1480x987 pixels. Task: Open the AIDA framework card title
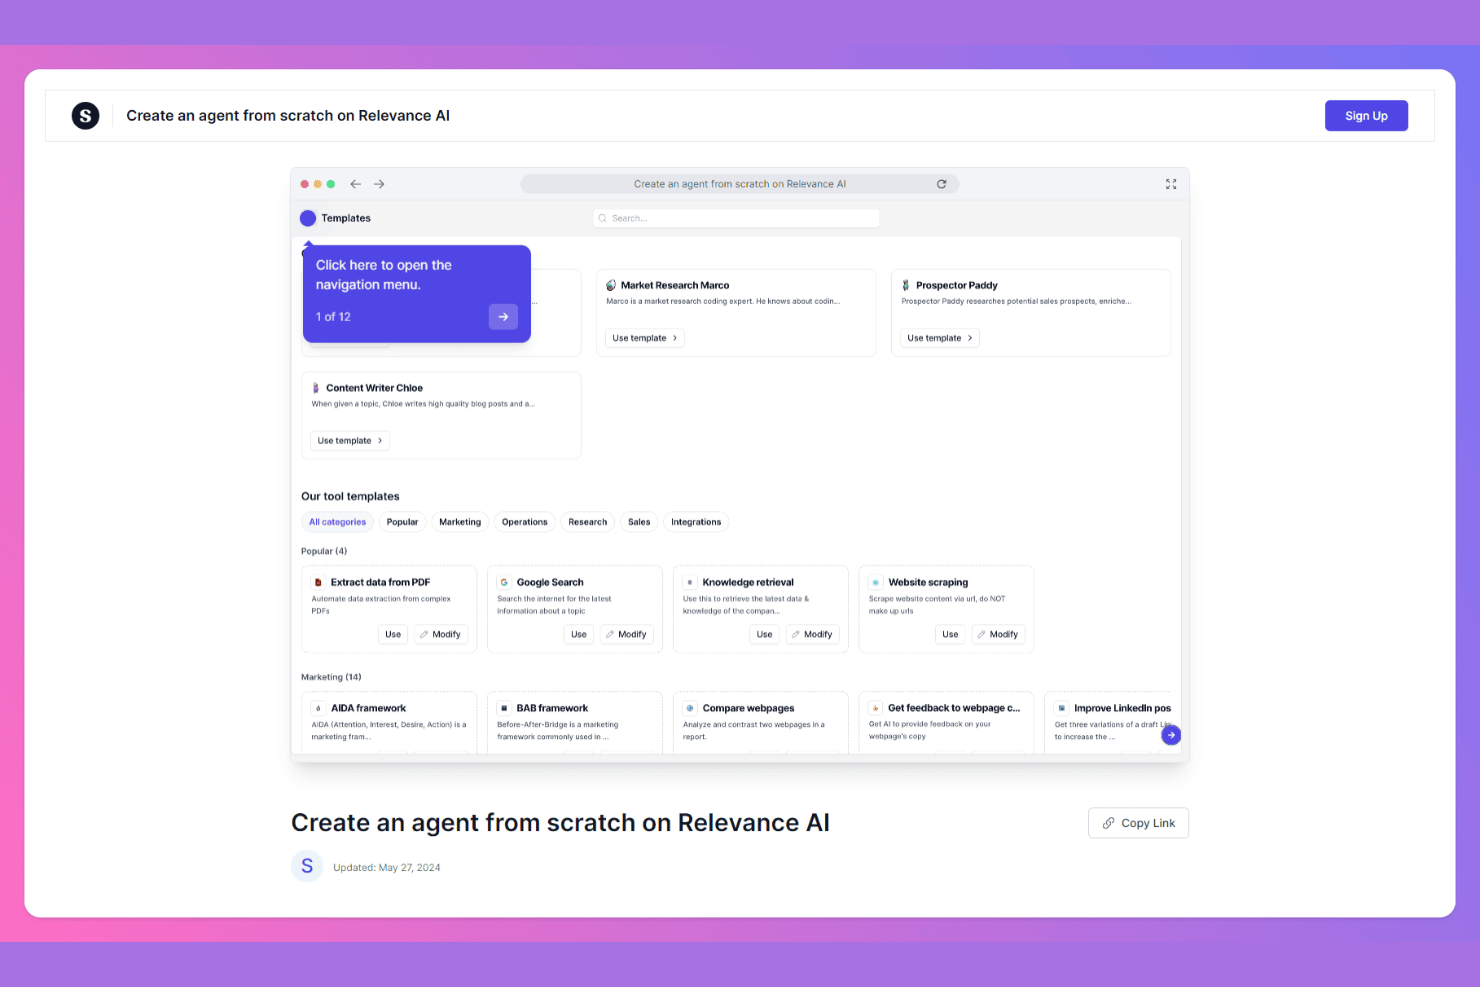368,708
